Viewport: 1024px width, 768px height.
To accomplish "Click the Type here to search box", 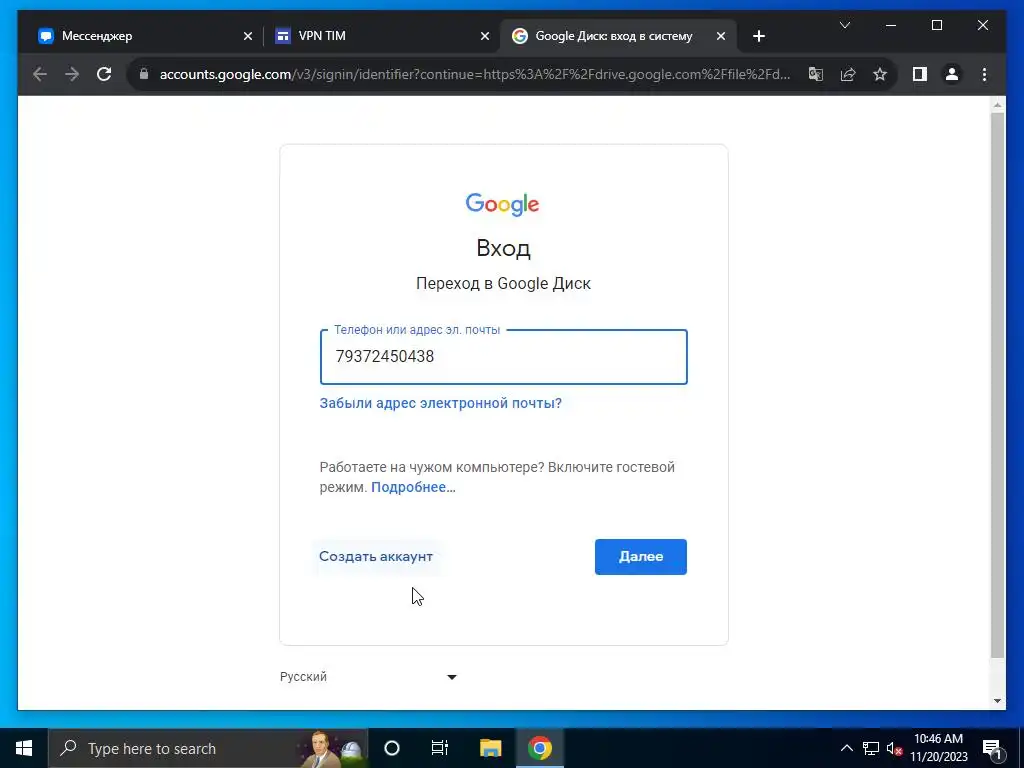I will 208,748.
